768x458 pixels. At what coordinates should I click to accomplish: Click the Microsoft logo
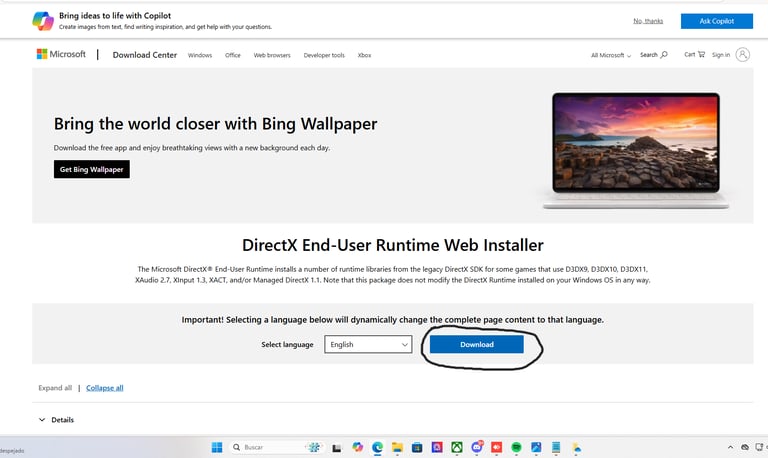pyautogui.click(x=61, y=54)
